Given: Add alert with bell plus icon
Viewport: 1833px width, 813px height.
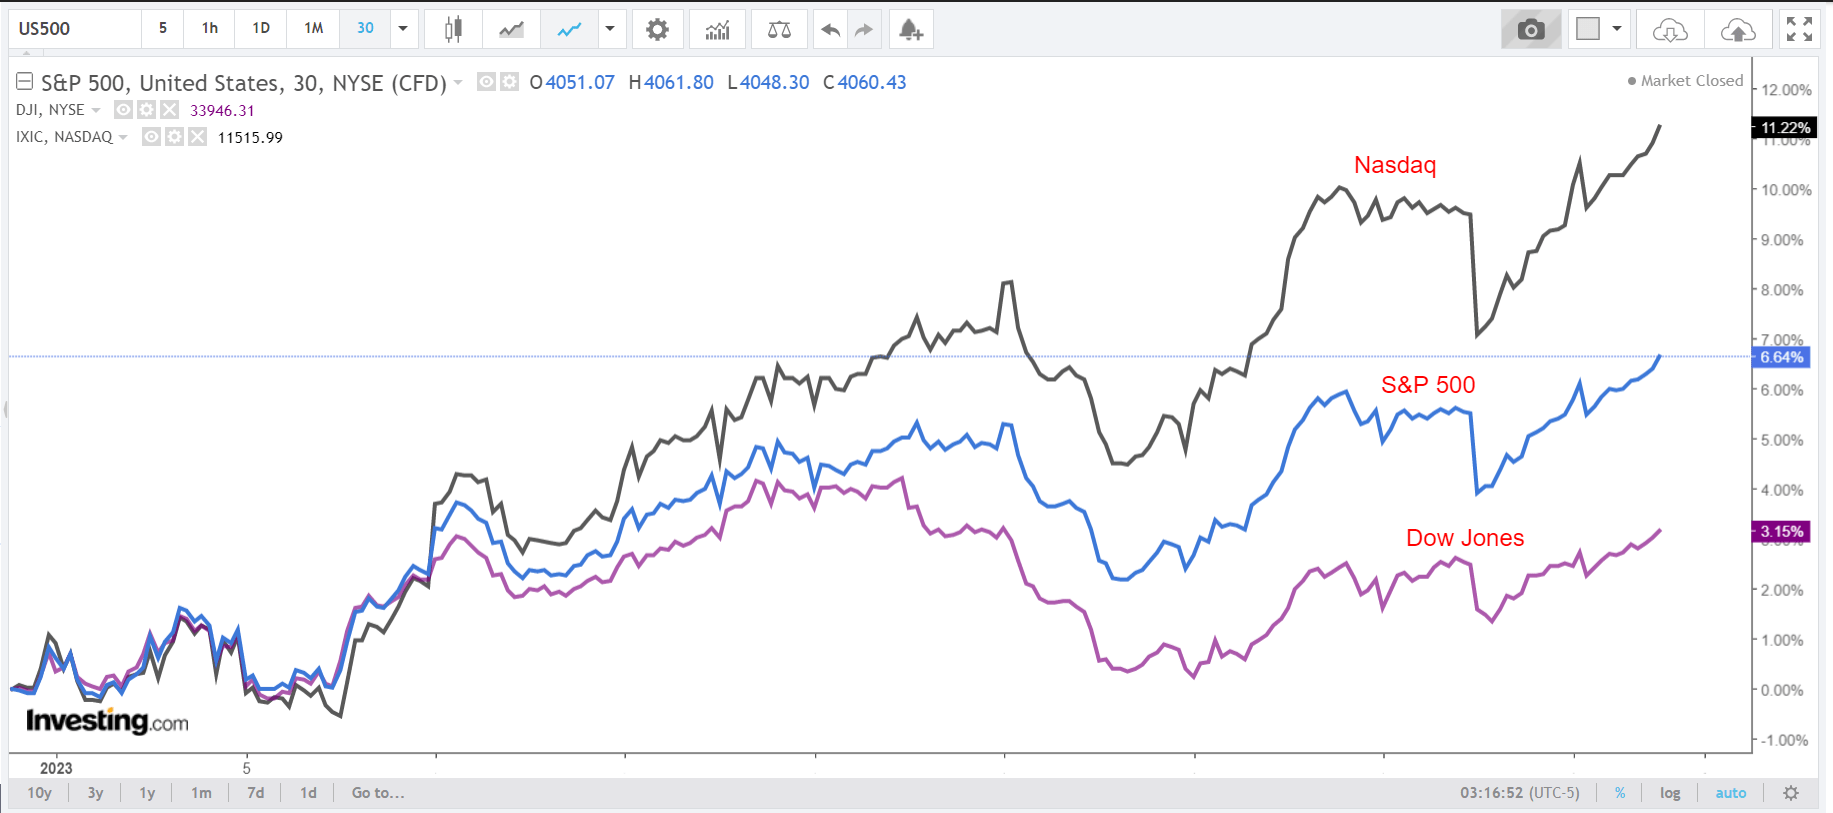Looking at the screenshot, I should [x=910, y=29].
